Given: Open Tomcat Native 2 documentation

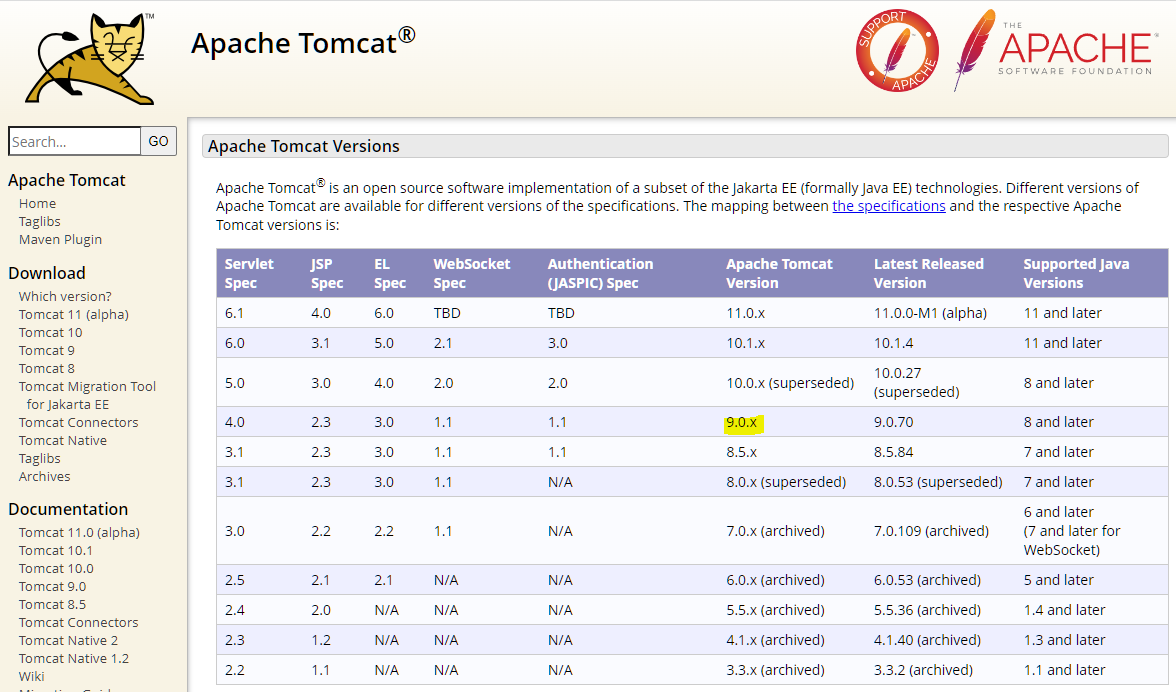Looking at the screenshot, I should click(68, 640).
